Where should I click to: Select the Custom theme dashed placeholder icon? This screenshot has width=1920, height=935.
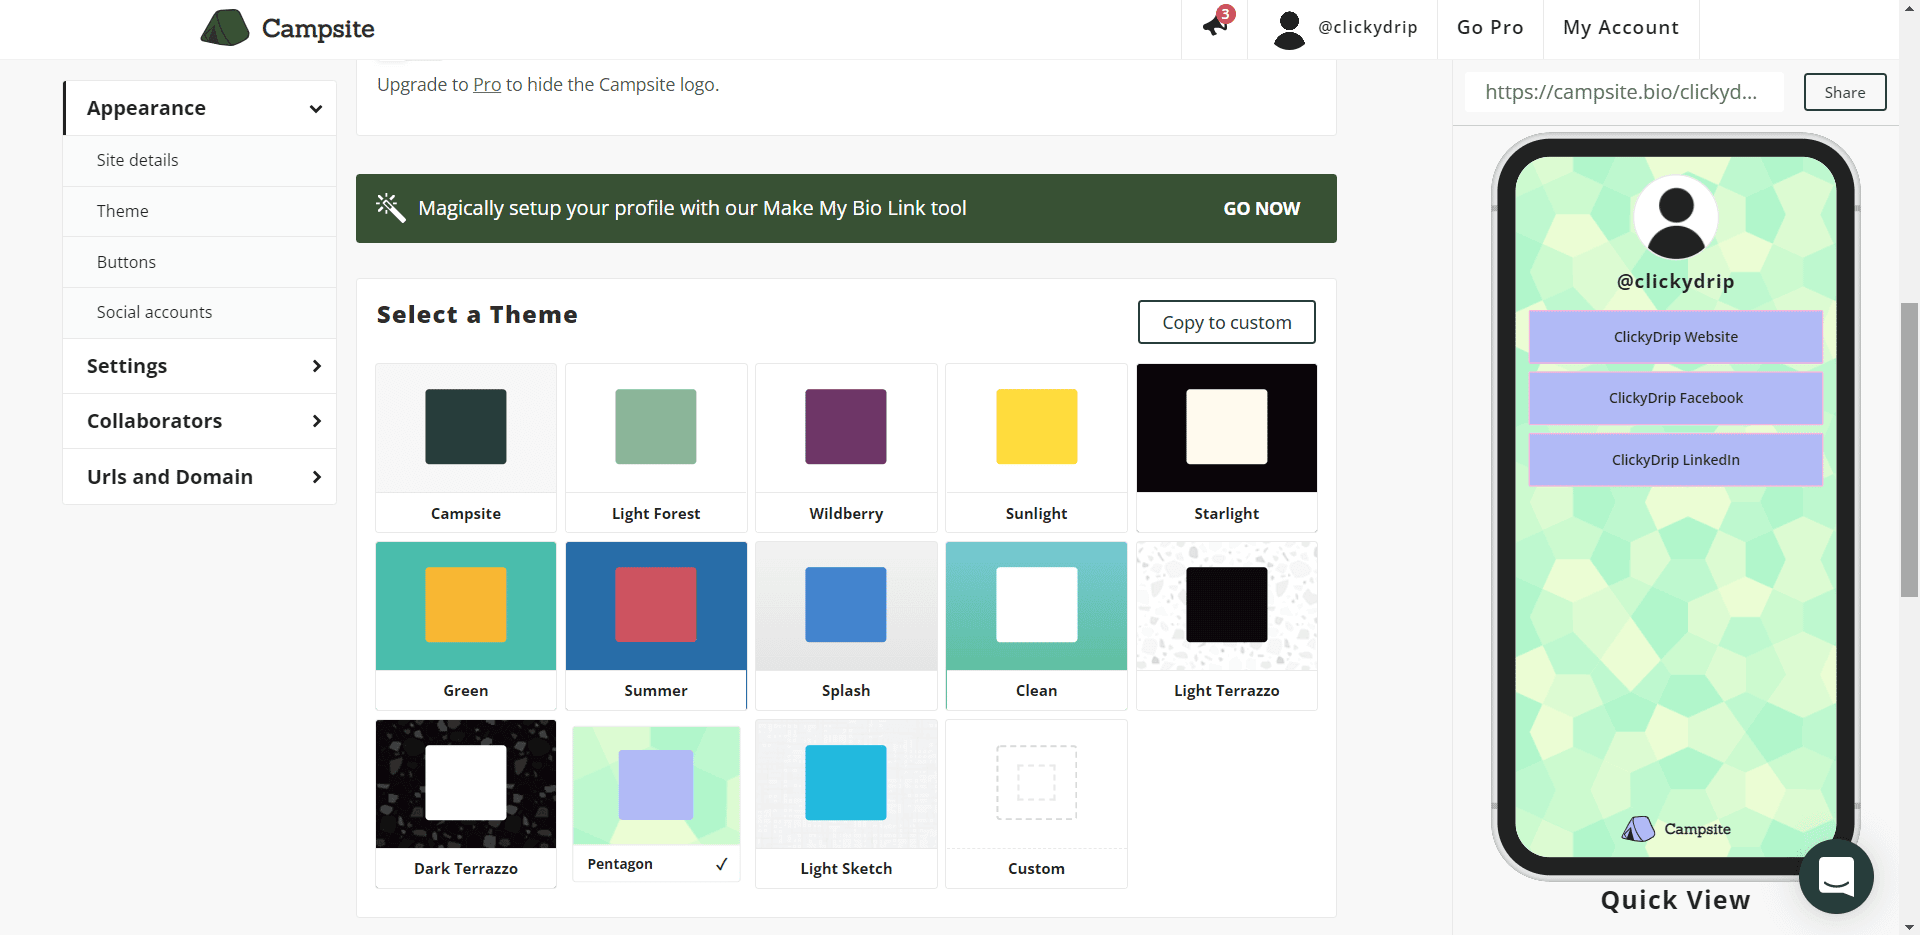coord(1036,783)
